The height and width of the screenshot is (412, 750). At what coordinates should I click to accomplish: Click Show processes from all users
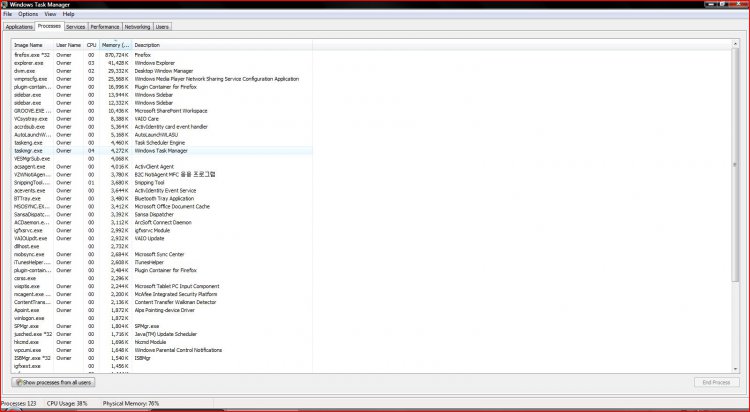pos(53,382)
